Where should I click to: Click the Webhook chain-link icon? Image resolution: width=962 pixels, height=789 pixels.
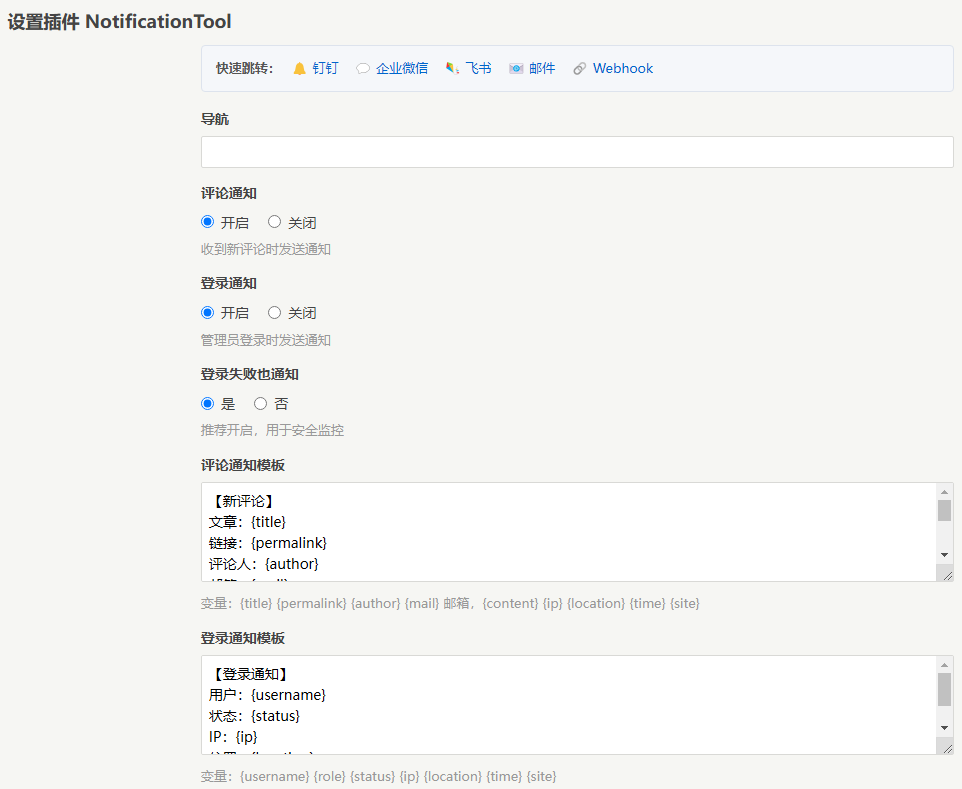[x=579, y=68]
